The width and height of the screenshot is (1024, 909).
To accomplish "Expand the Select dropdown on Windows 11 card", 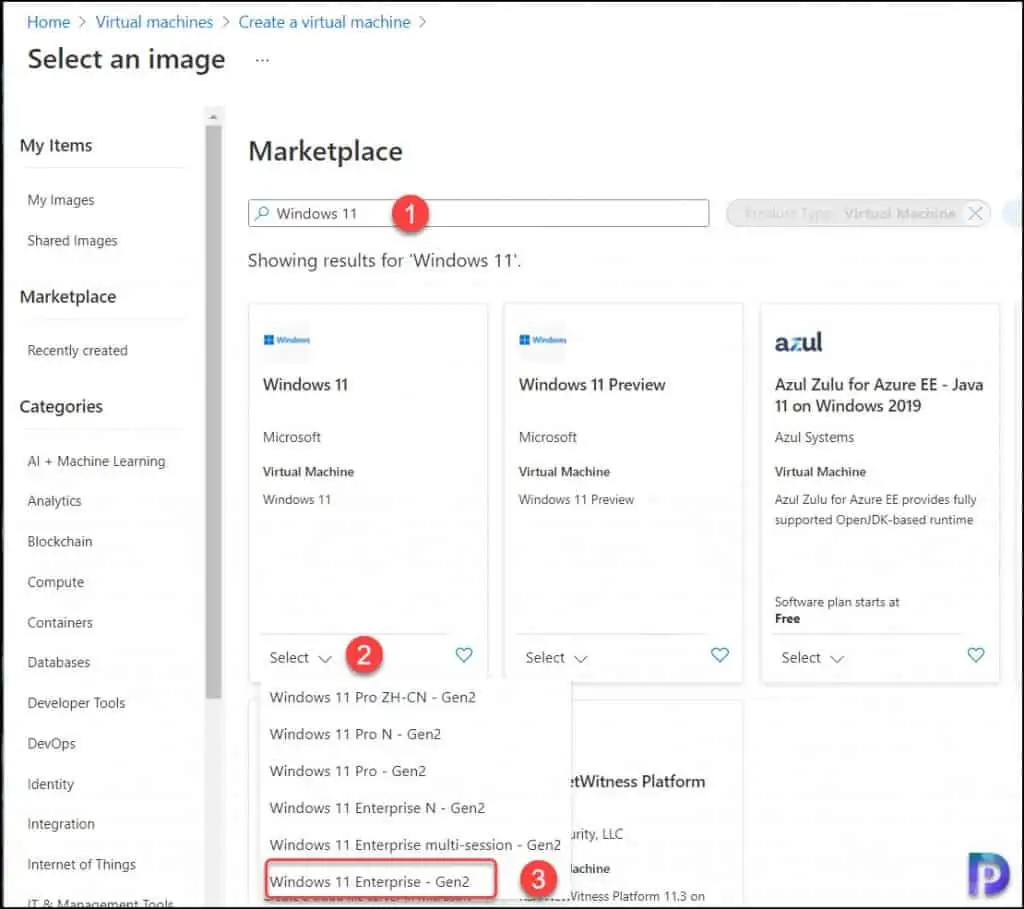I will pyautogui.click(x=300, y=658).
